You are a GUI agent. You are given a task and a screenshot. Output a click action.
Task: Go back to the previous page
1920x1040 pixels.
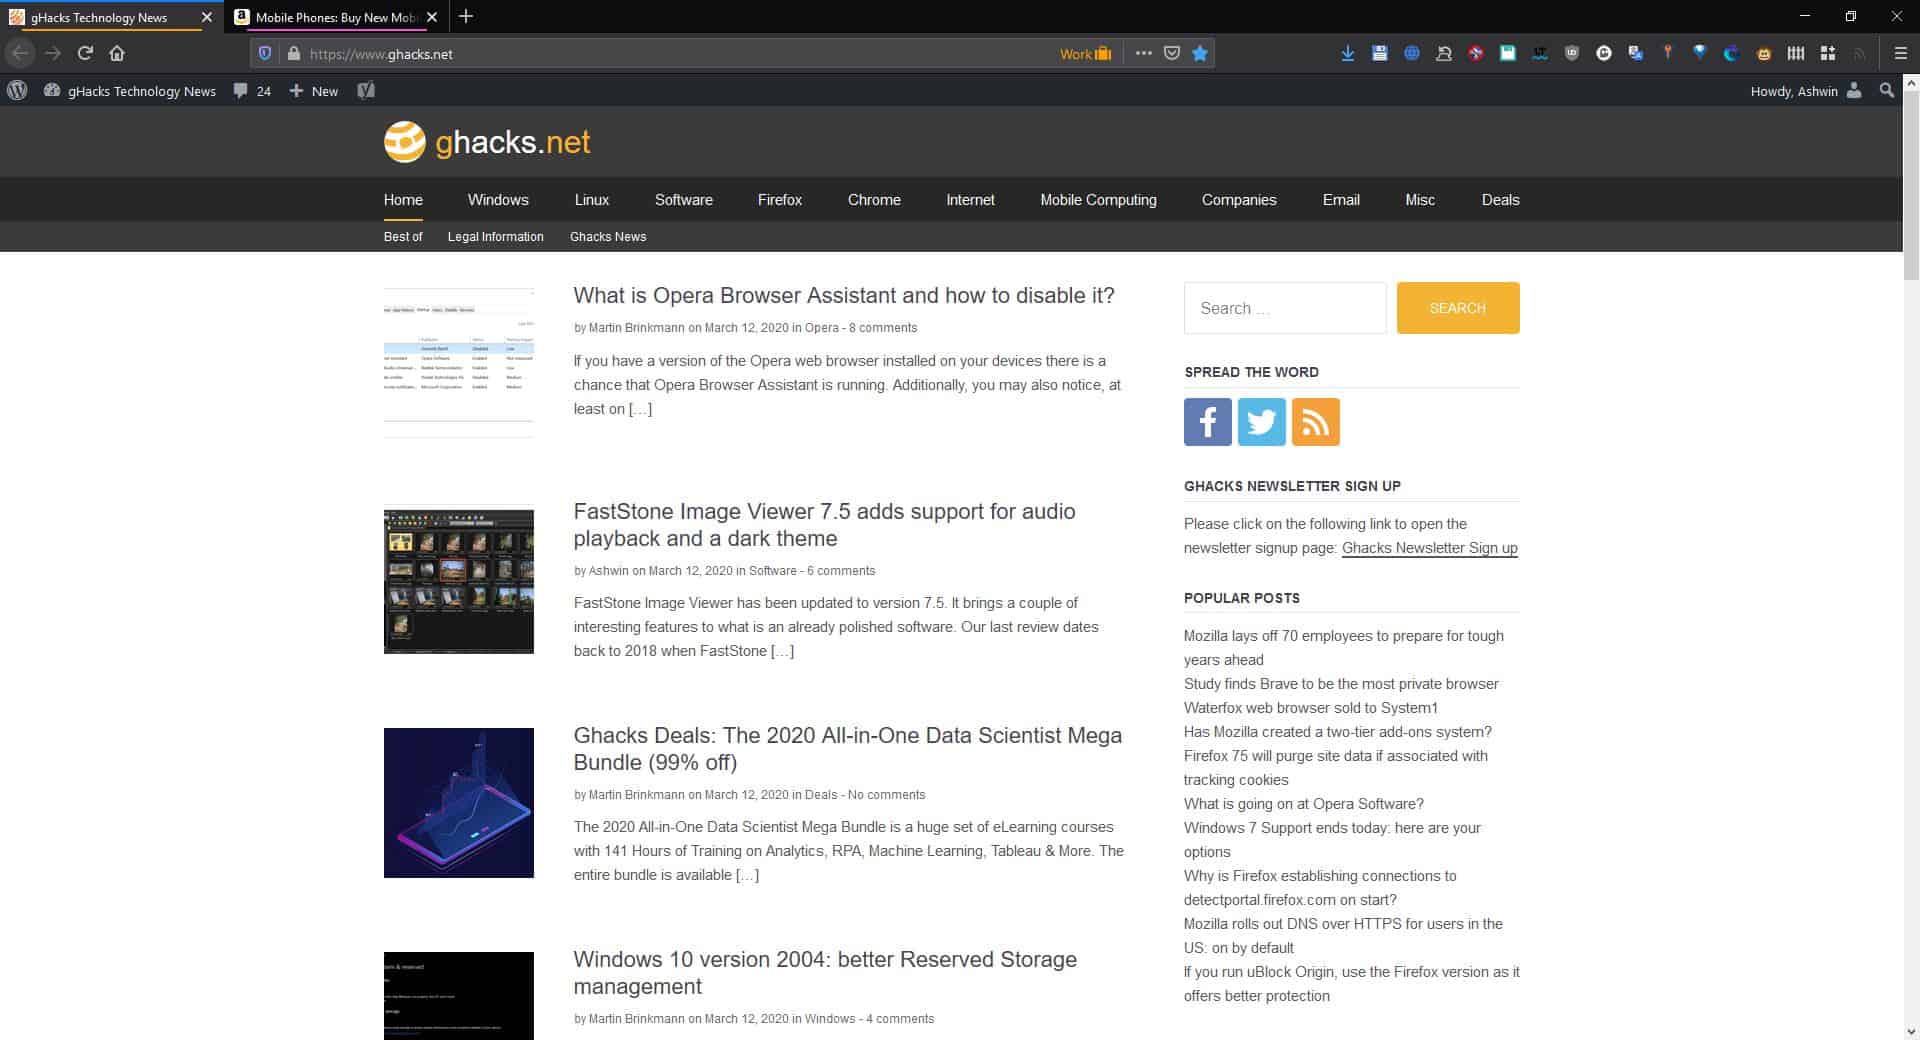[20, 53]
